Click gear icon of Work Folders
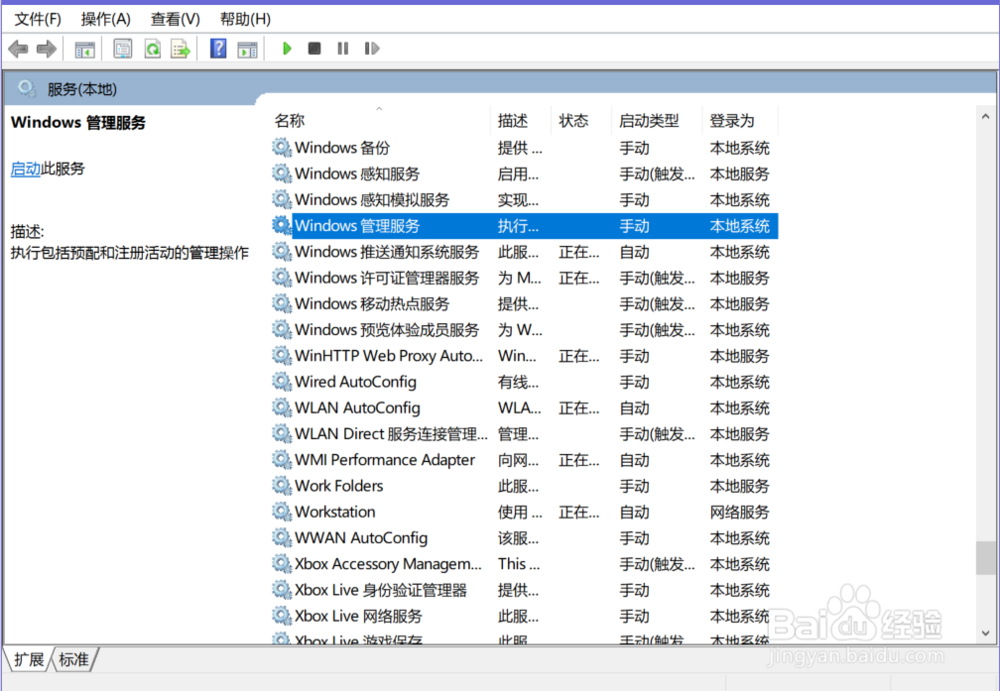This screenshot has height=691, width=1000. 281,486
